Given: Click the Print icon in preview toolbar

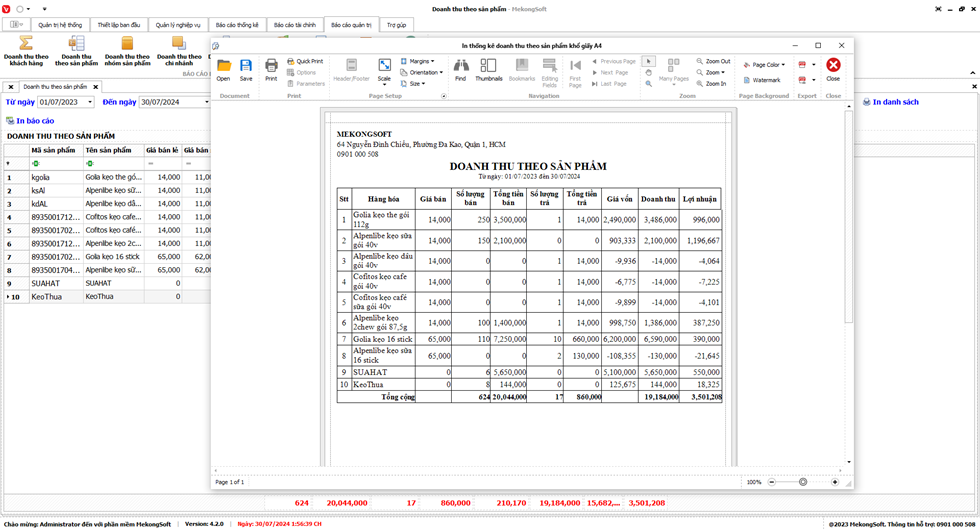Looking at the screenshot, I should pos(271,68).
